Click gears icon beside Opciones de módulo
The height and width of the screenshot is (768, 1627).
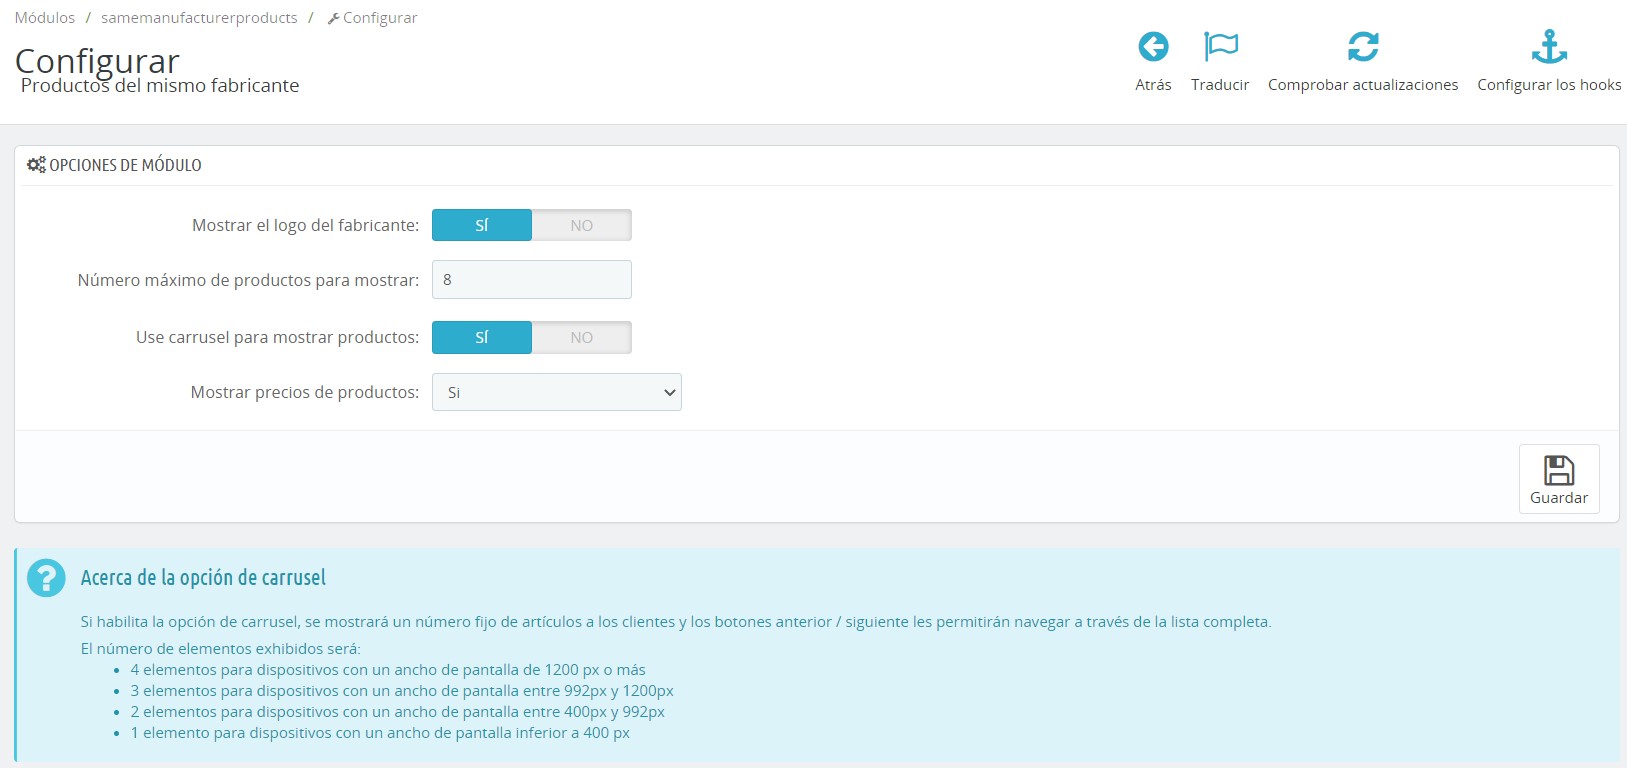pos(36,165)
